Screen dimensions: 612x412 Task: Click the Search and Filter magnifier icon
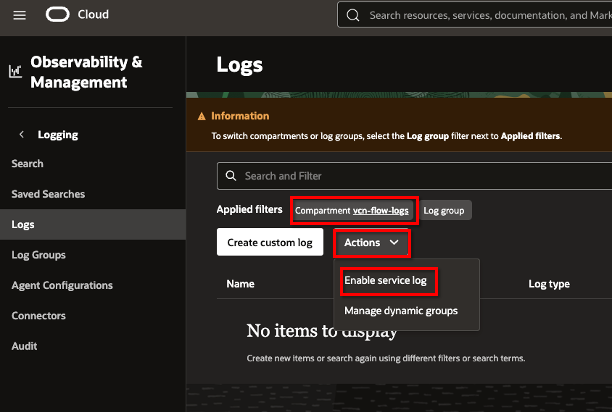231,176
